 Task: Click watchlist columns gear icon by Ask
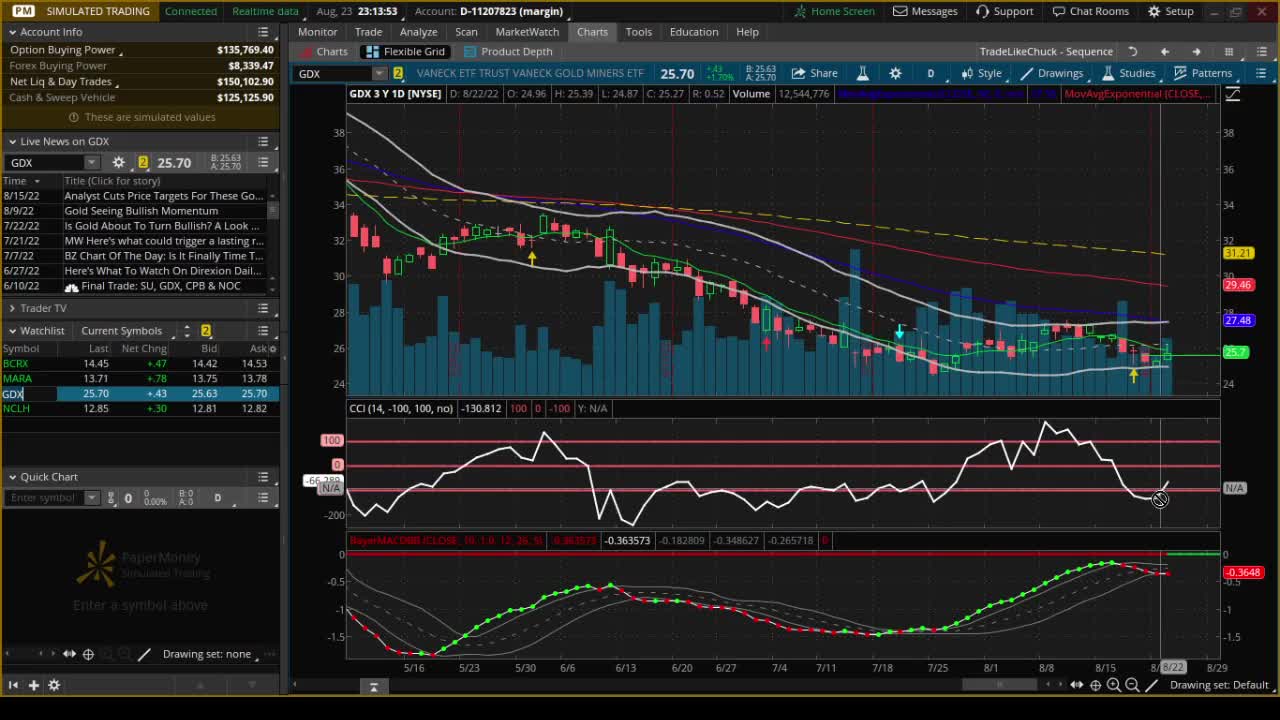(x=273, y=348)
